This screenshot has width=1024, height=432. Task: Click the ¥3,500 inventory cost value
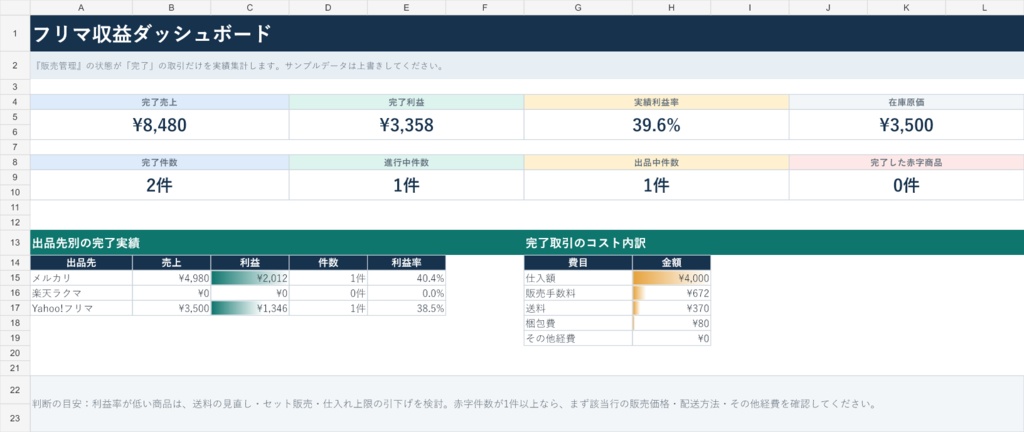(906, 125)
